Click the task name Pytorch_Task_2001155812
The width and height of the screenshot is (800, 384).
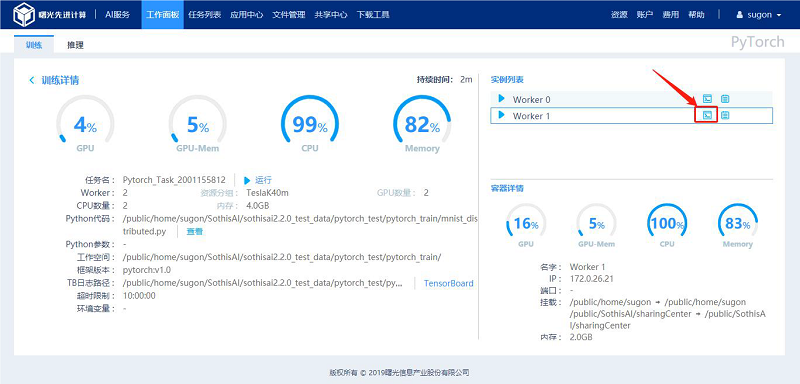(x=174, y=180)
